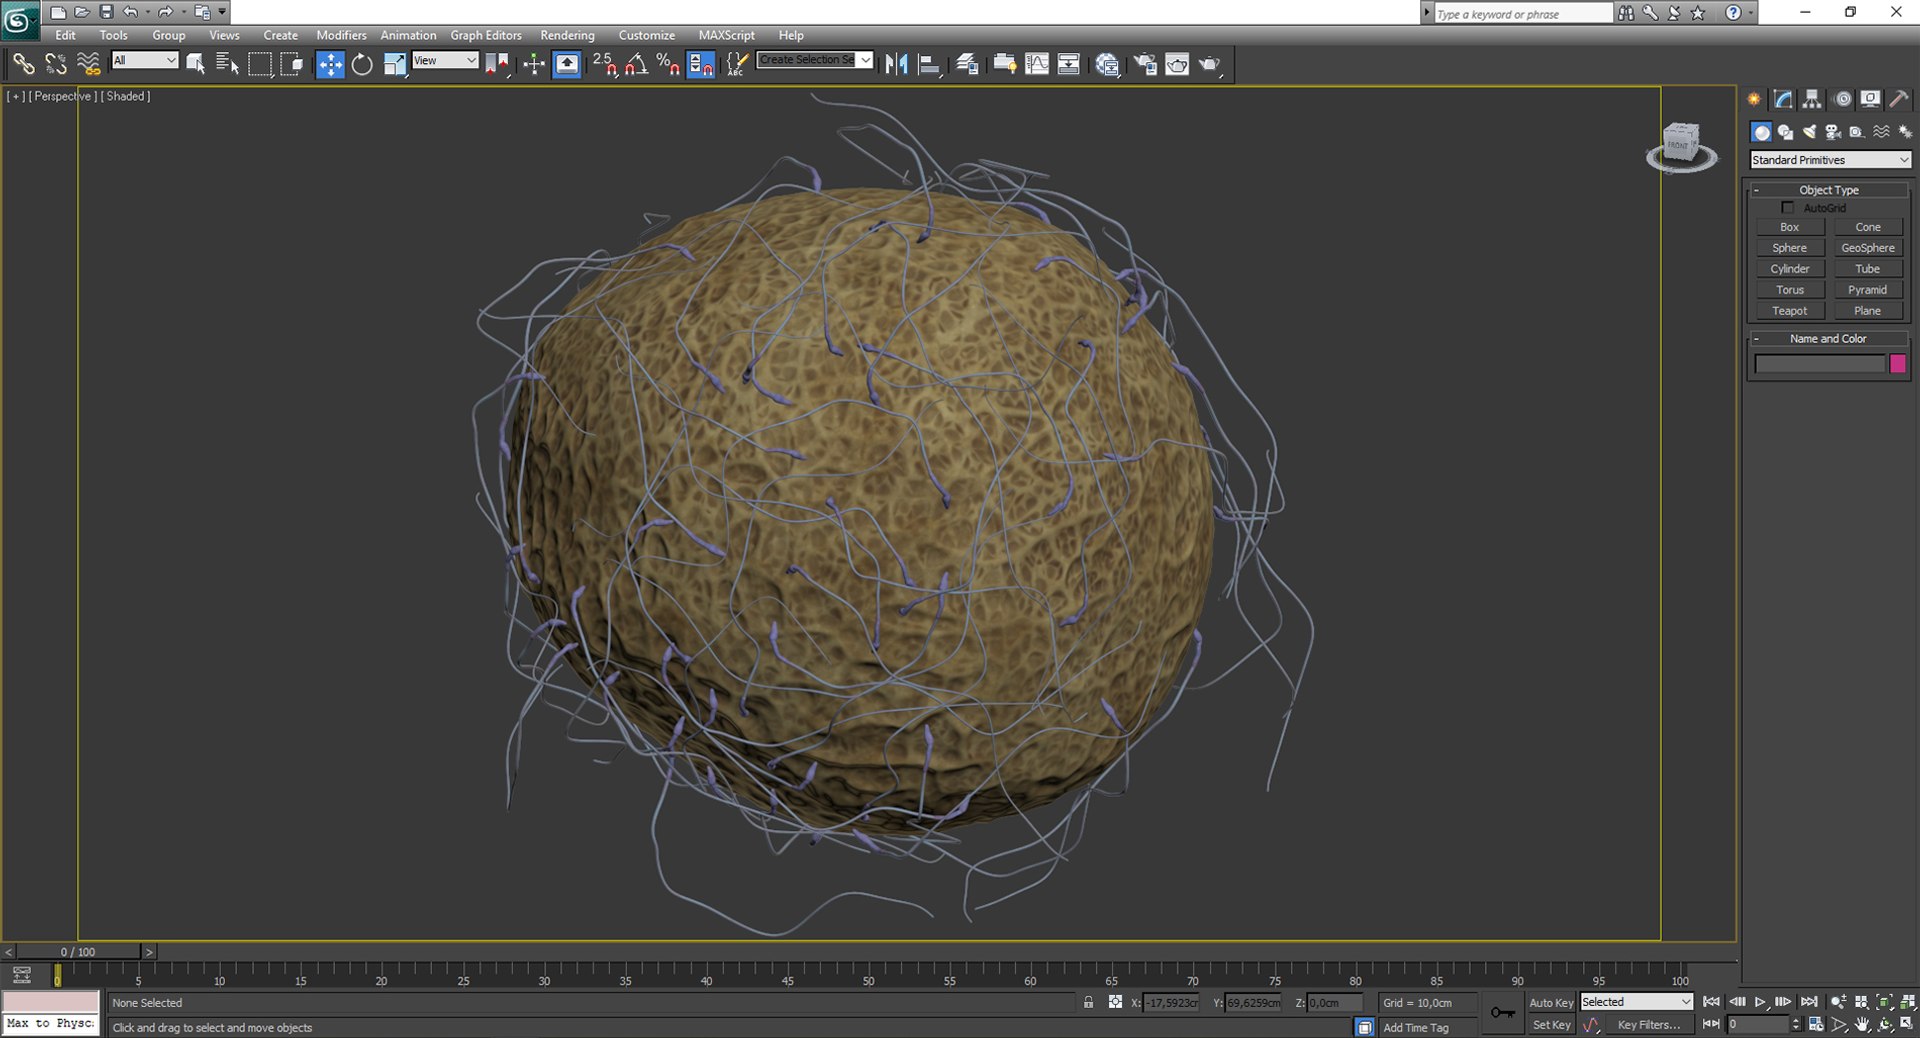Image resolution: width=1920 pixels, height=1038 pixels.
Task: Click the Render Production teapot icon
Action: coord(1210,65)
